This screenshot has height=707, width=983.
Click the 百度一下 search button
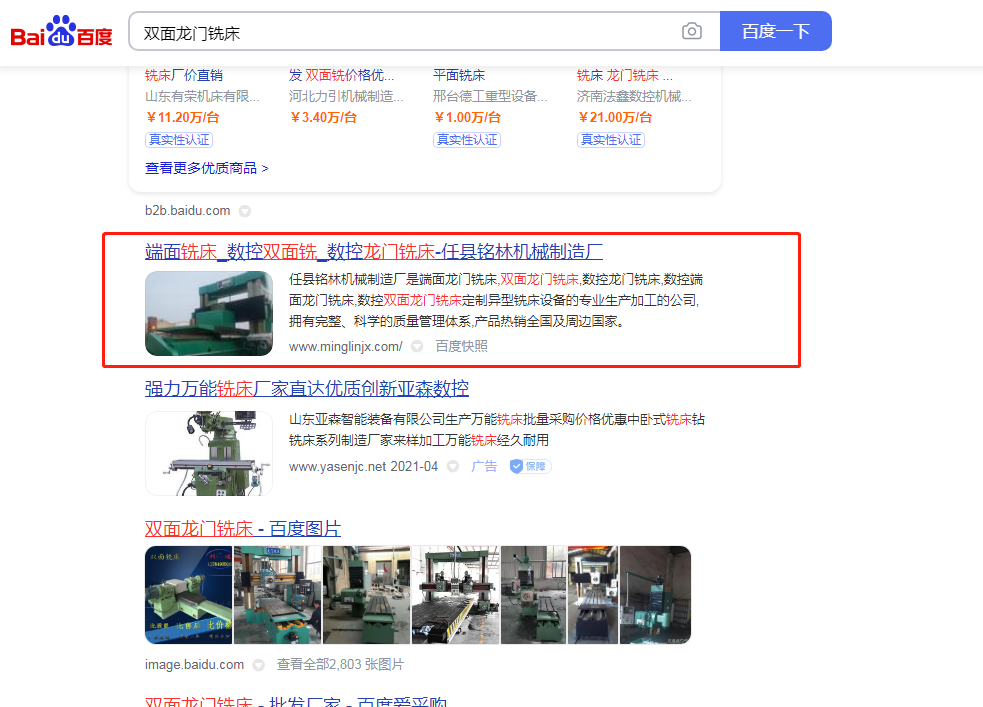point(775,31)
